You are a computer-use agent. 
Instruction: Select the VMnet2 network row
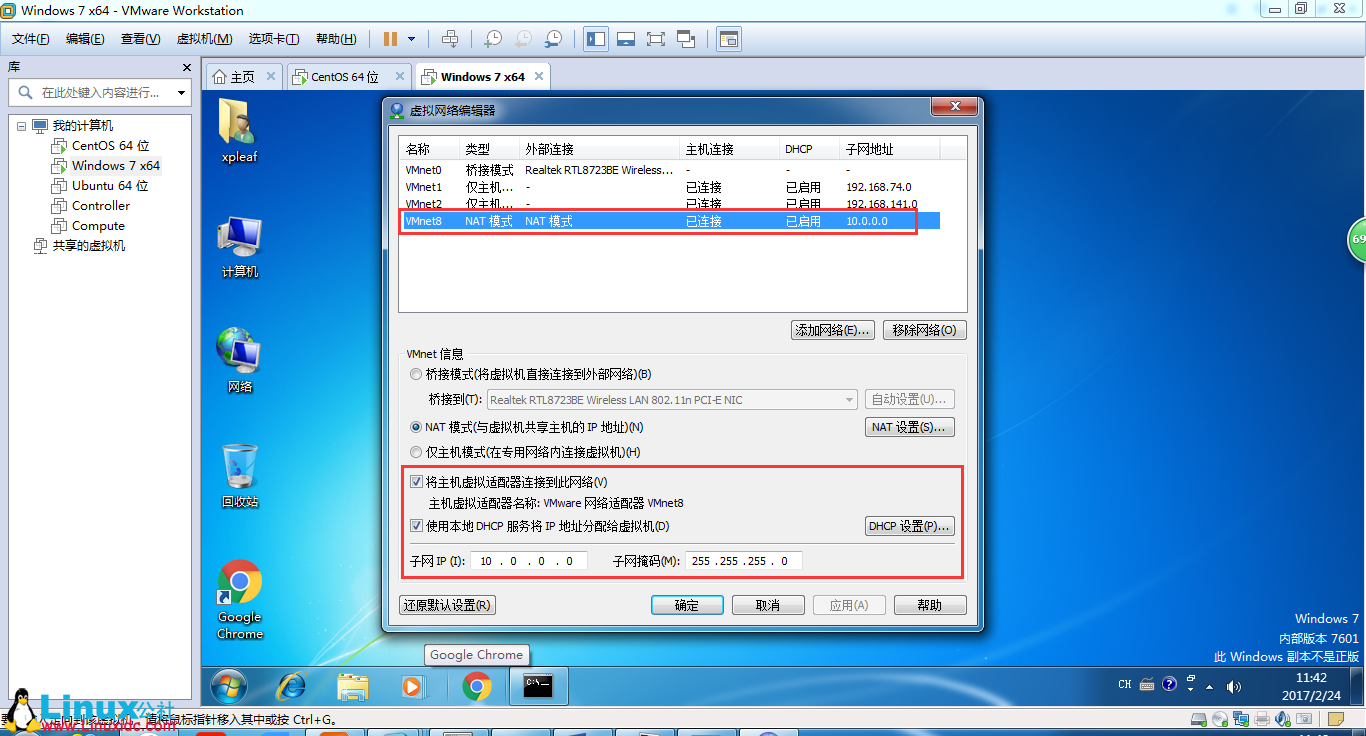point(669,204)
